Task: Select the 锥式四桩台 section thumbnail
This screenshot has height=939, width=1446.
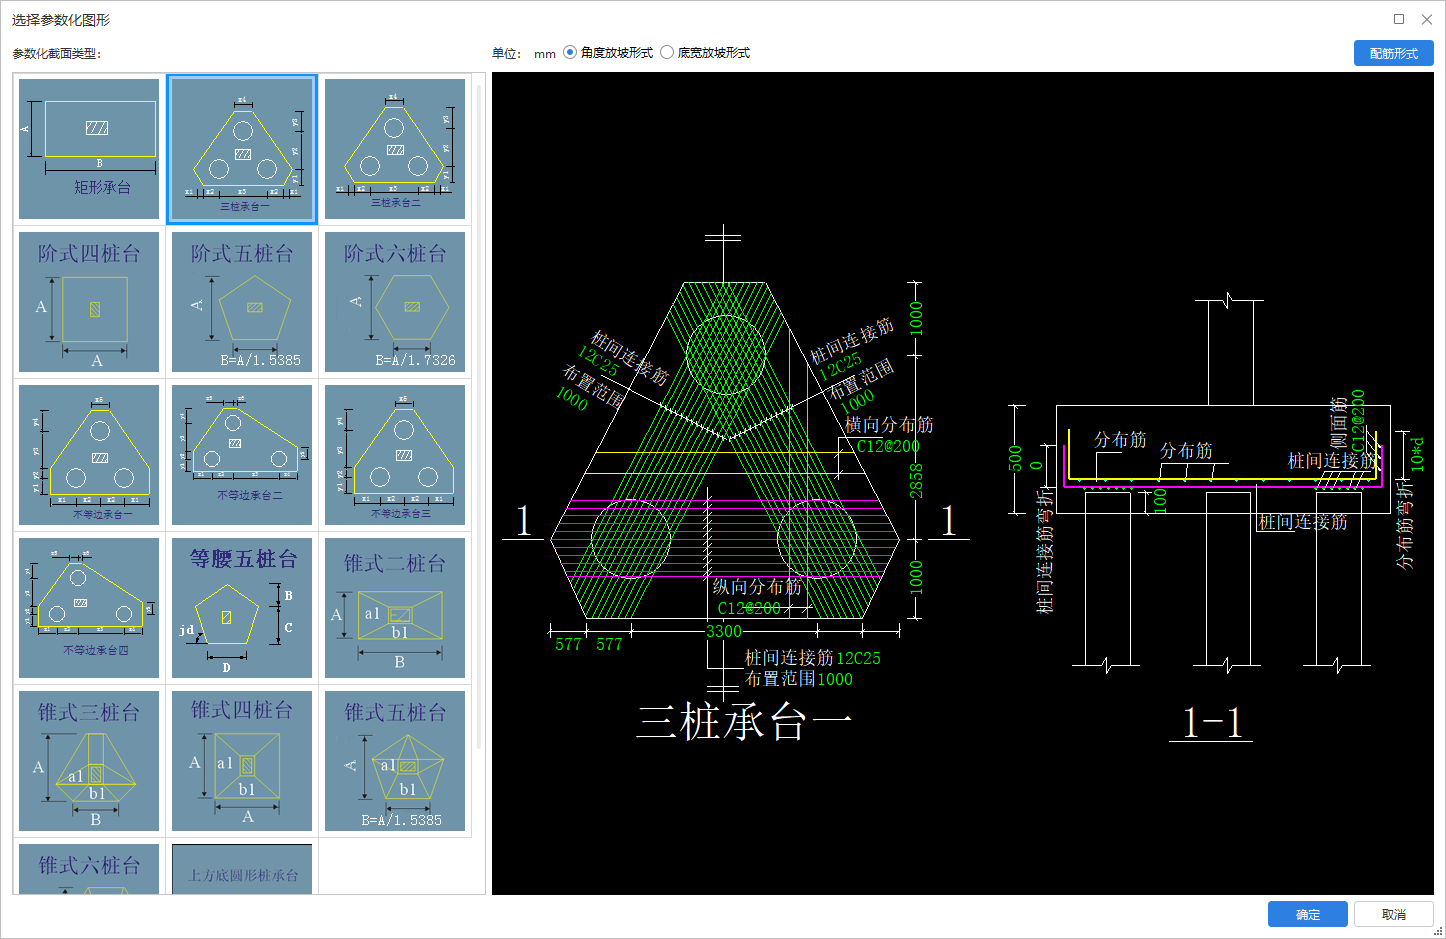Action: click(242, 761)
